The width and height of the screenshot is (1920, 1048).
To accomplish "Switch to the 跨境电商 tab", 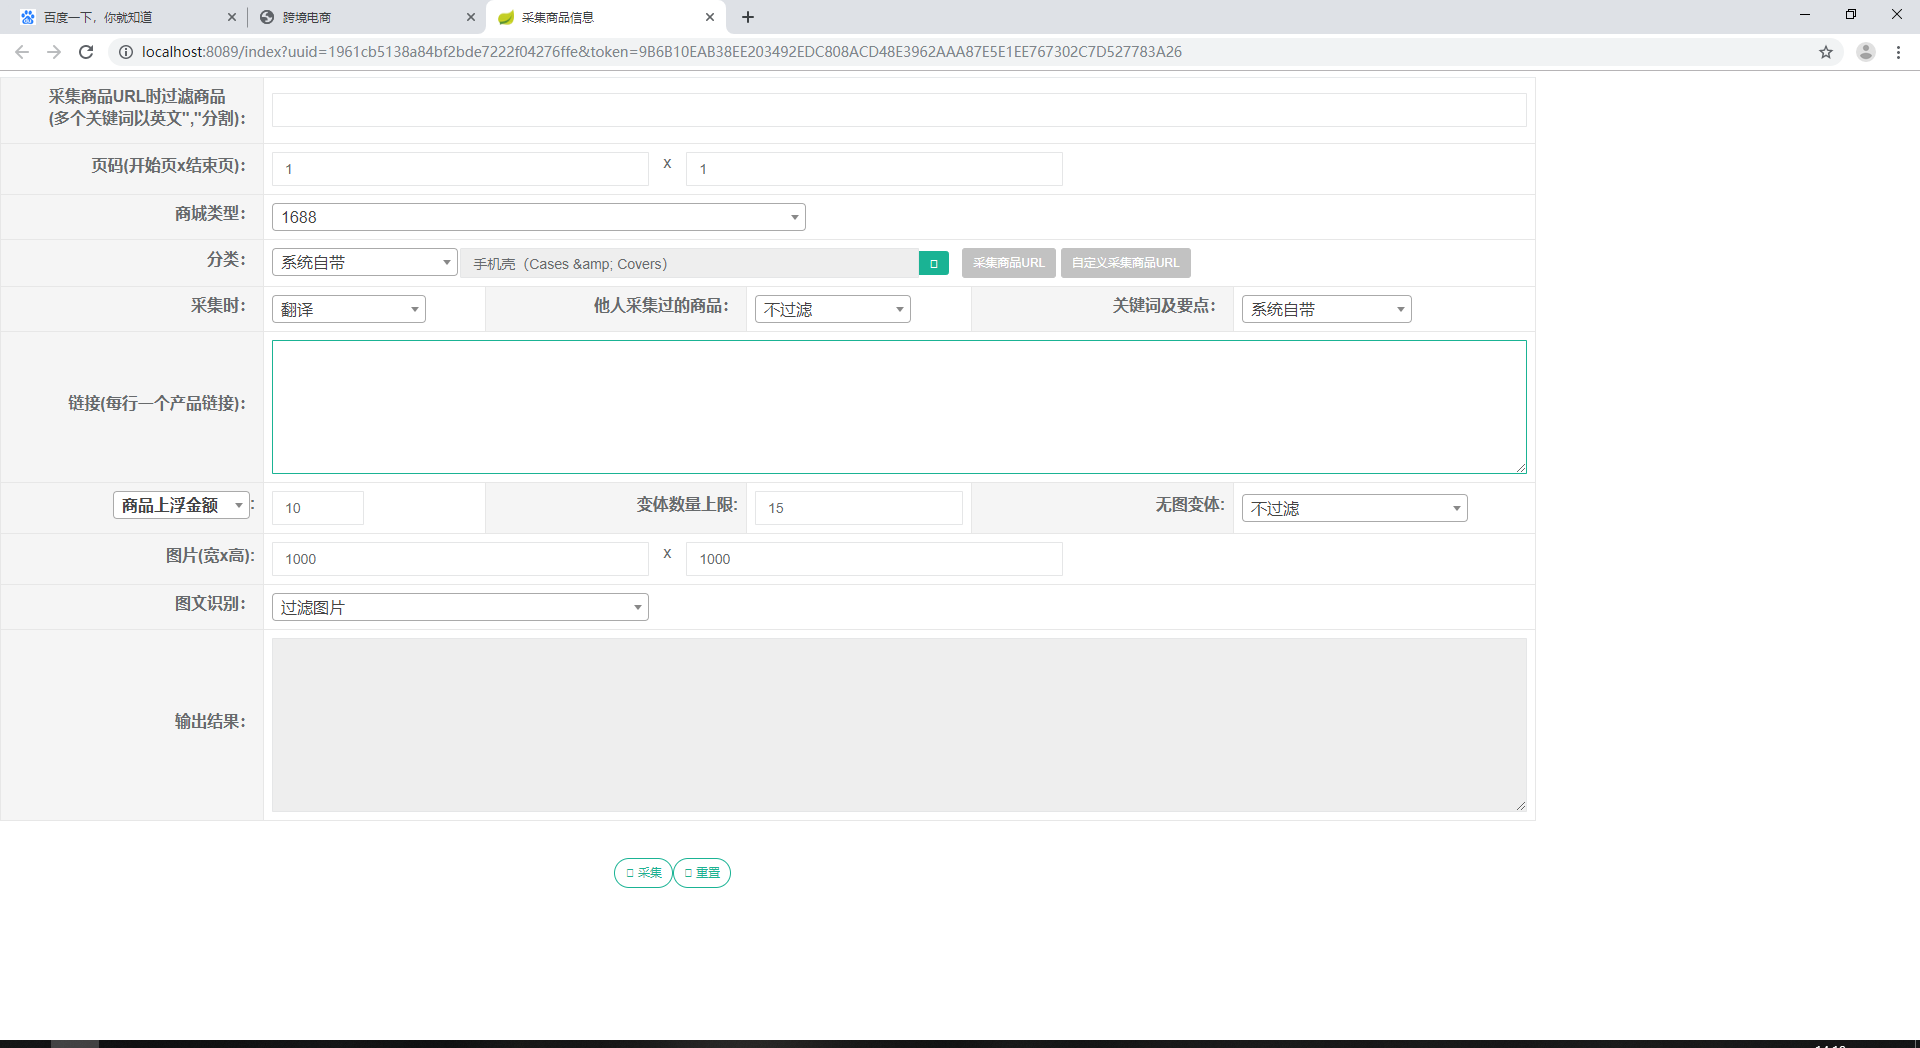I will coord(366,17).
